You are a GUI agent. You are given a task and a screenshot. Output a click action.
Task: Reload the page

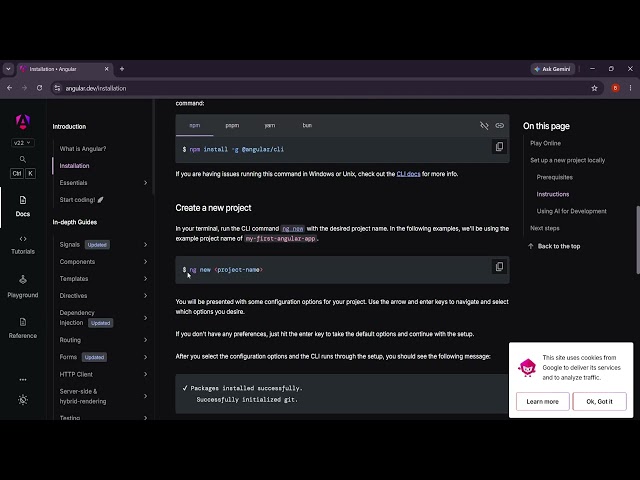pyautogui.click(x=39, y=88)
